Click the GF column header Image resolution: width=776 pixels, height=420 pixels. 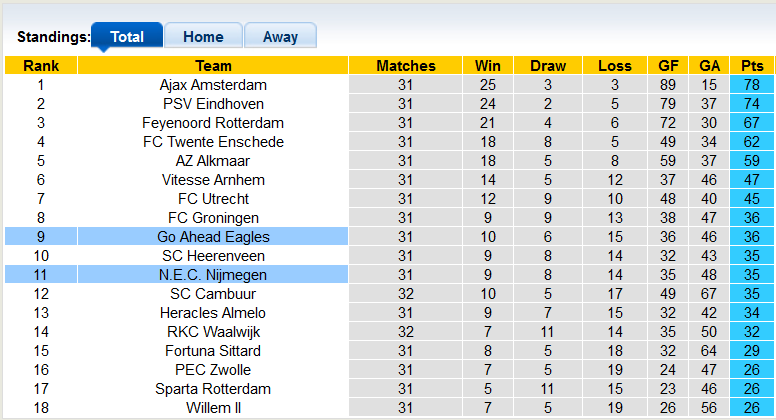coord(668,66)
